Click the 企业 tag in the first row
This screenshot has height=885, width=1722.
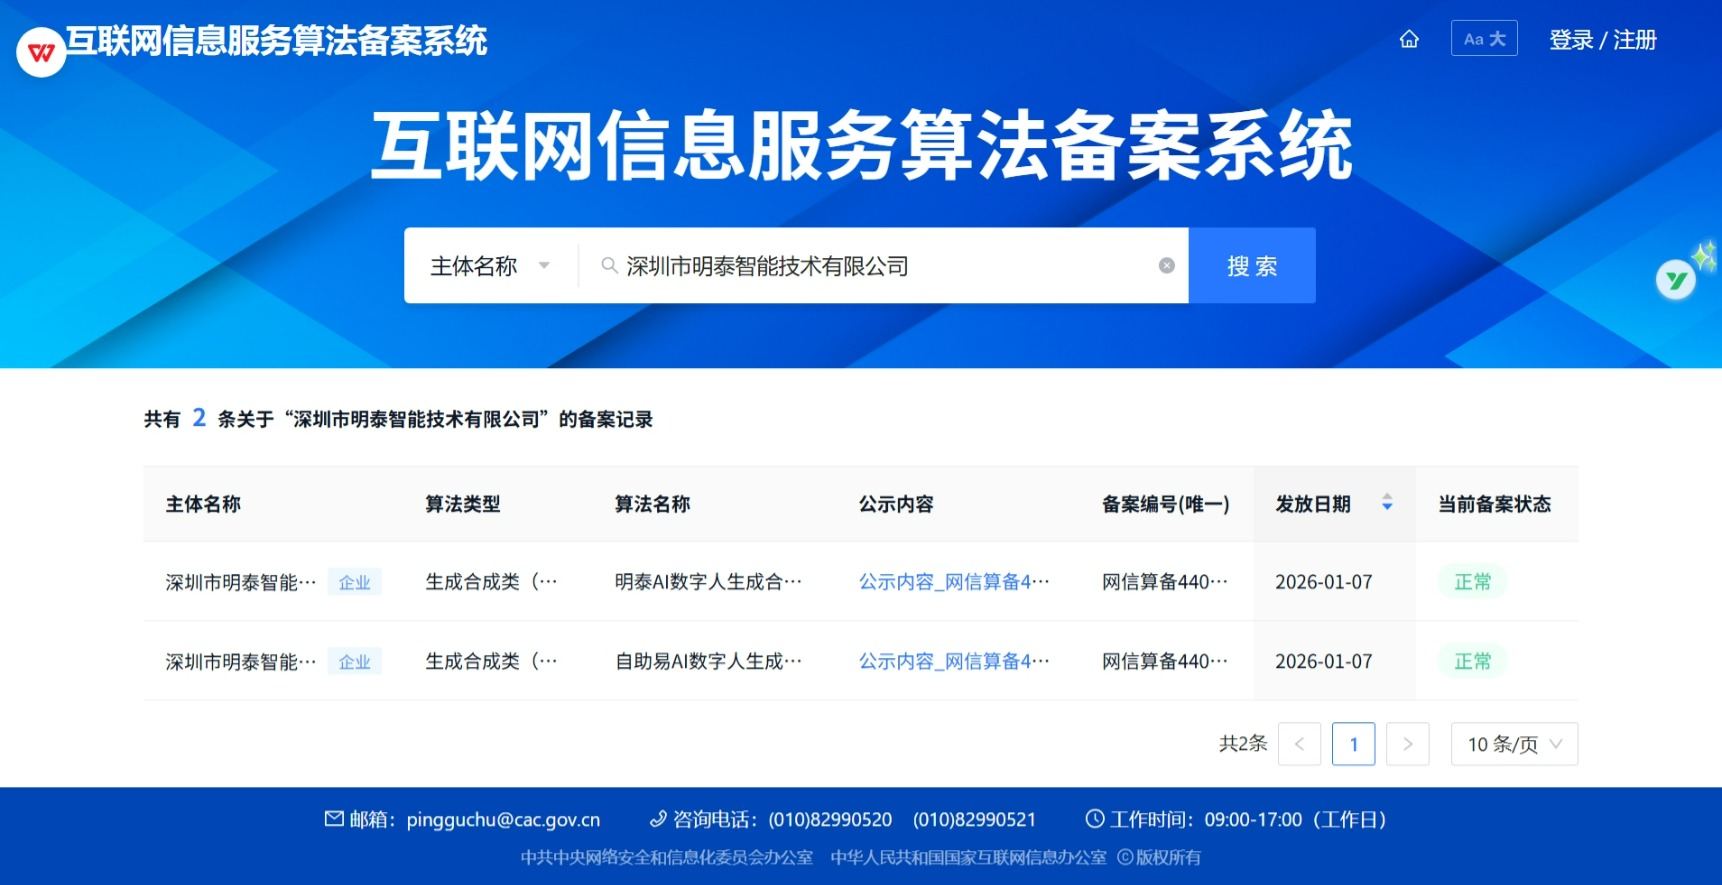[354, 582]
